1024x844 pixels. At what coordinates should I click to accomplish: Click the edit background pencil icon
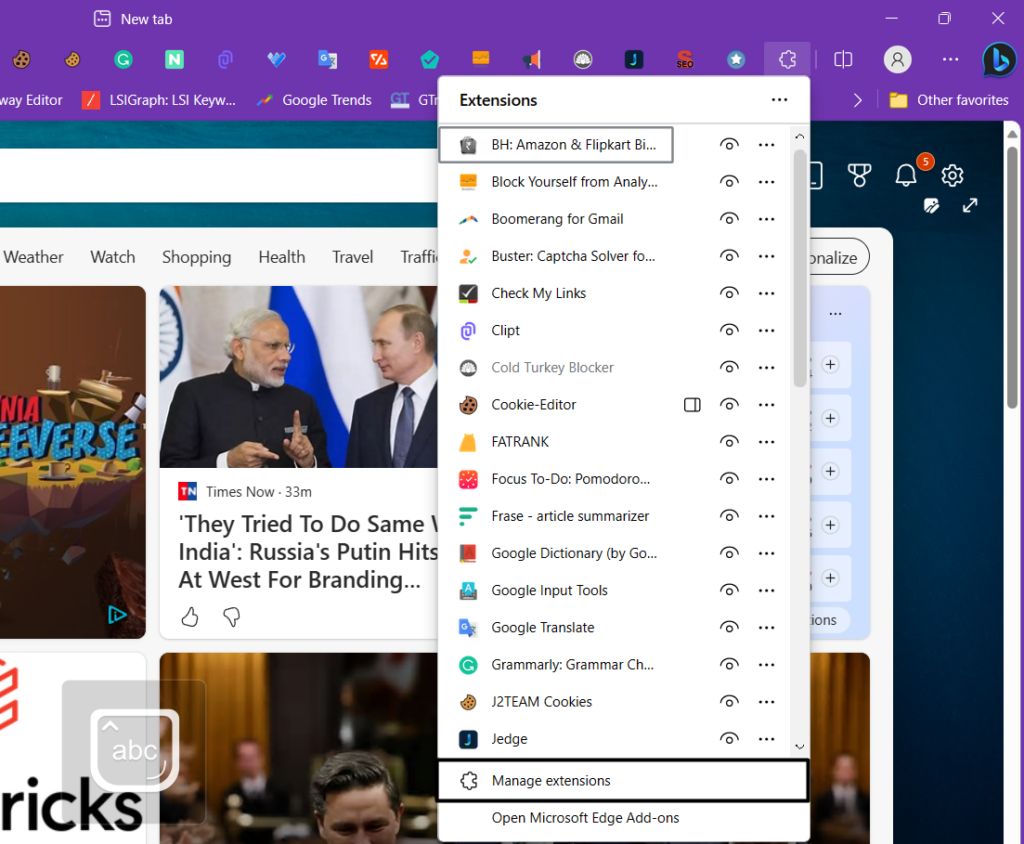click(931, 206)
